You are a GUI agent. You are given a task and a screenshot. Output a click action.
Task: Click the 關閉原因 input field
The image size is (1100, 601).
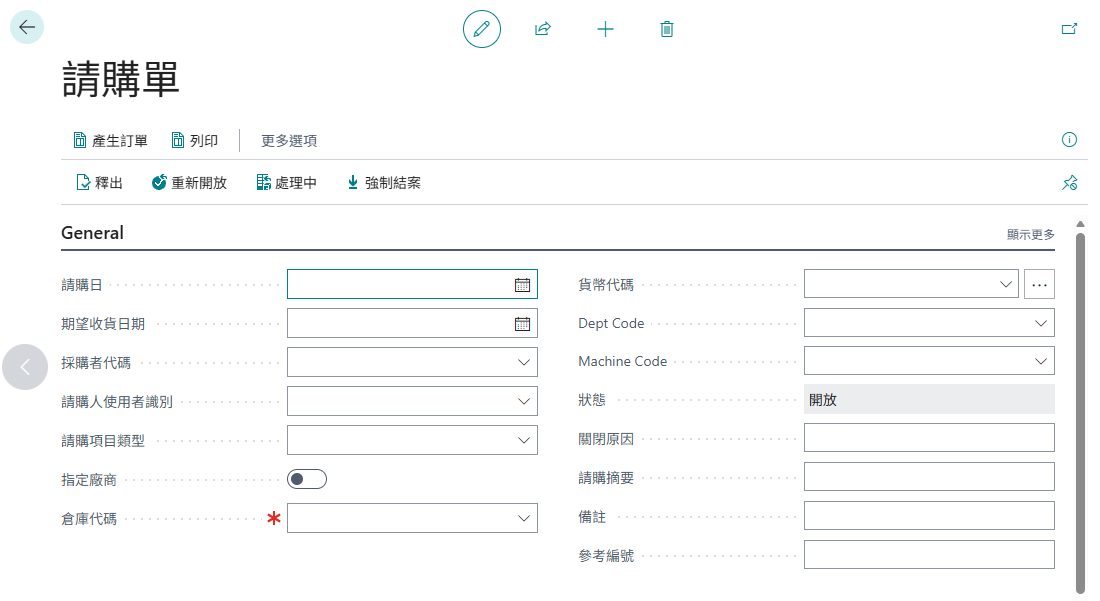click(929, 438)
